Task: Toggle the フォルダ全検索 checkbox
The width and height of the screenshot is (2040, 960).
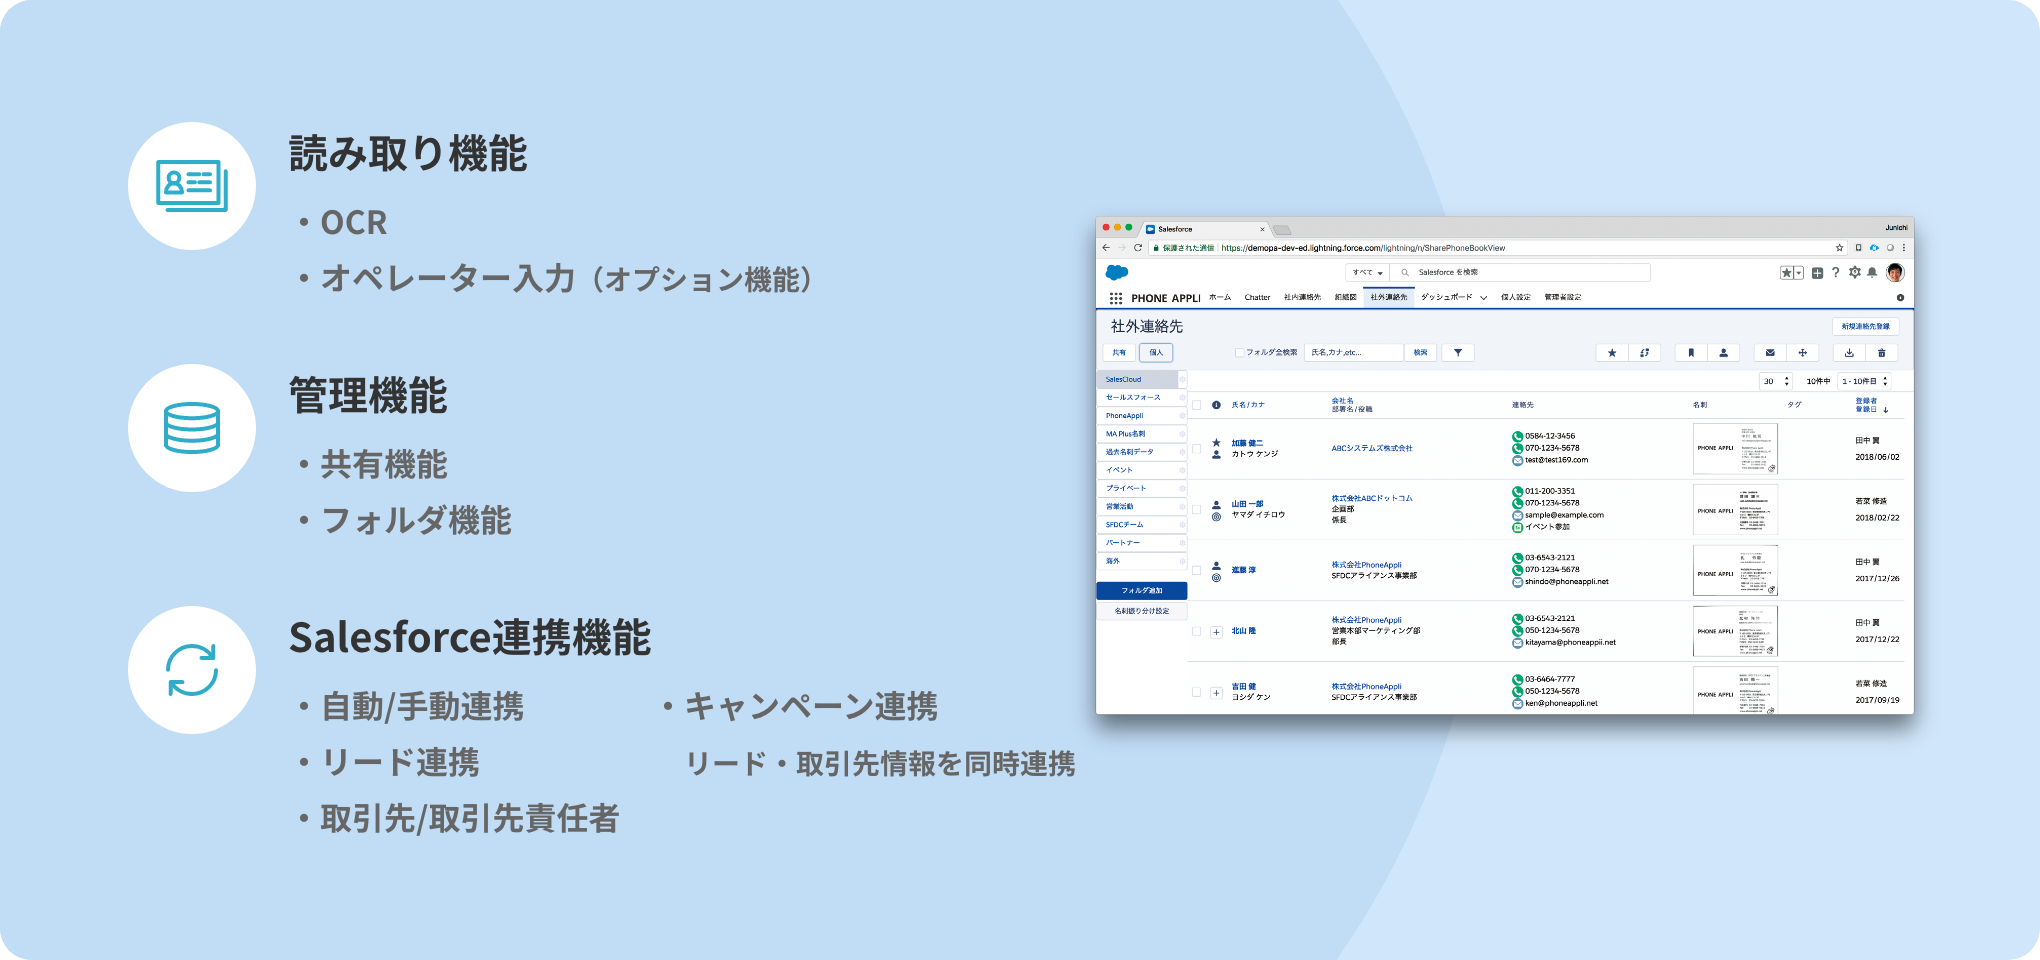Action: 1239,352
